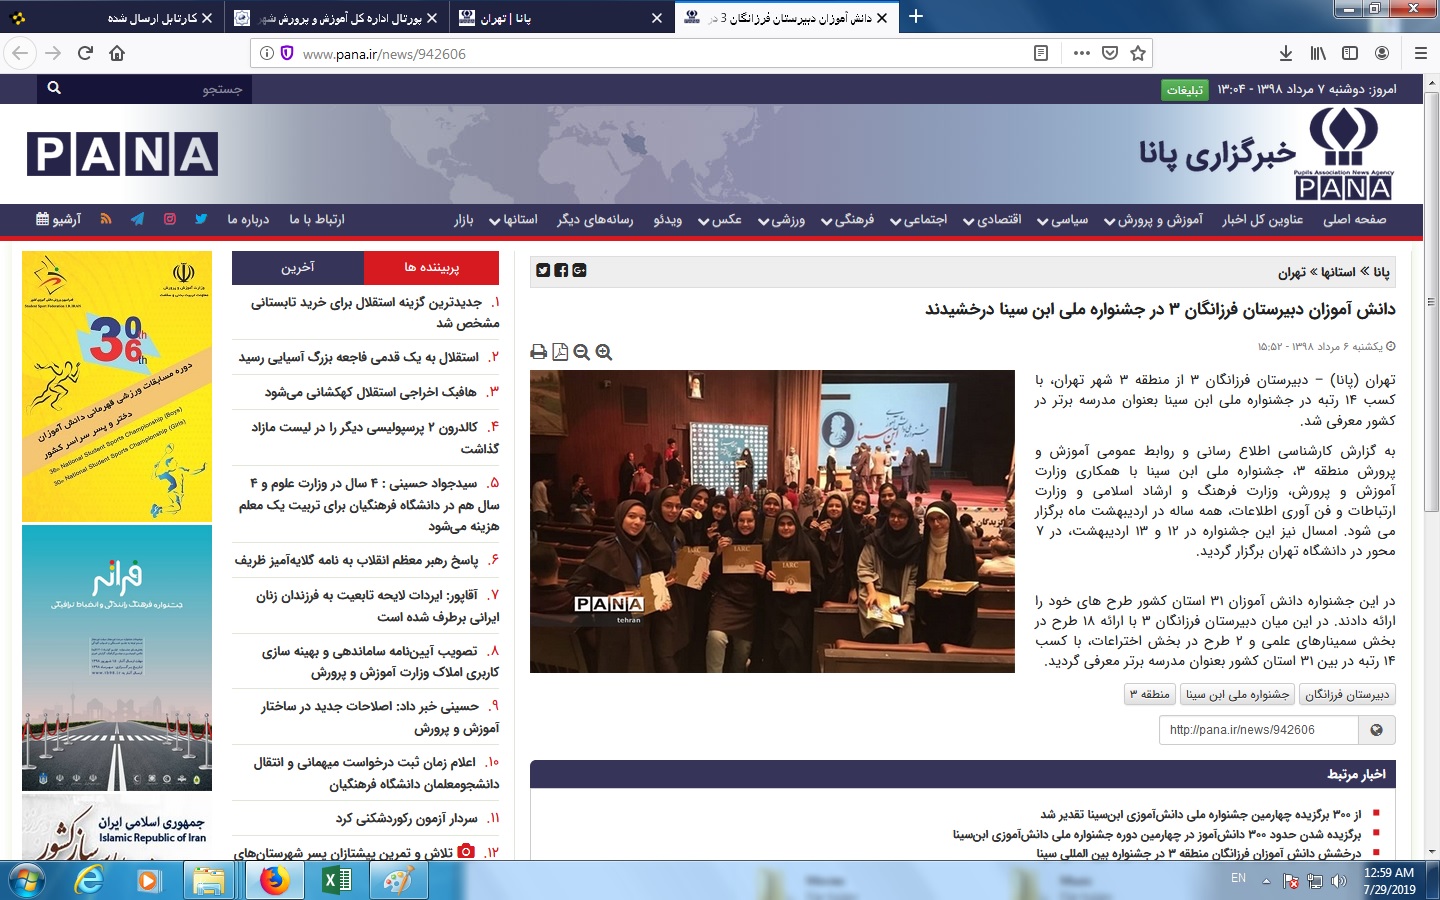Open Instagram icon in nav bar
1440x900 pixels.
[170, 219]
